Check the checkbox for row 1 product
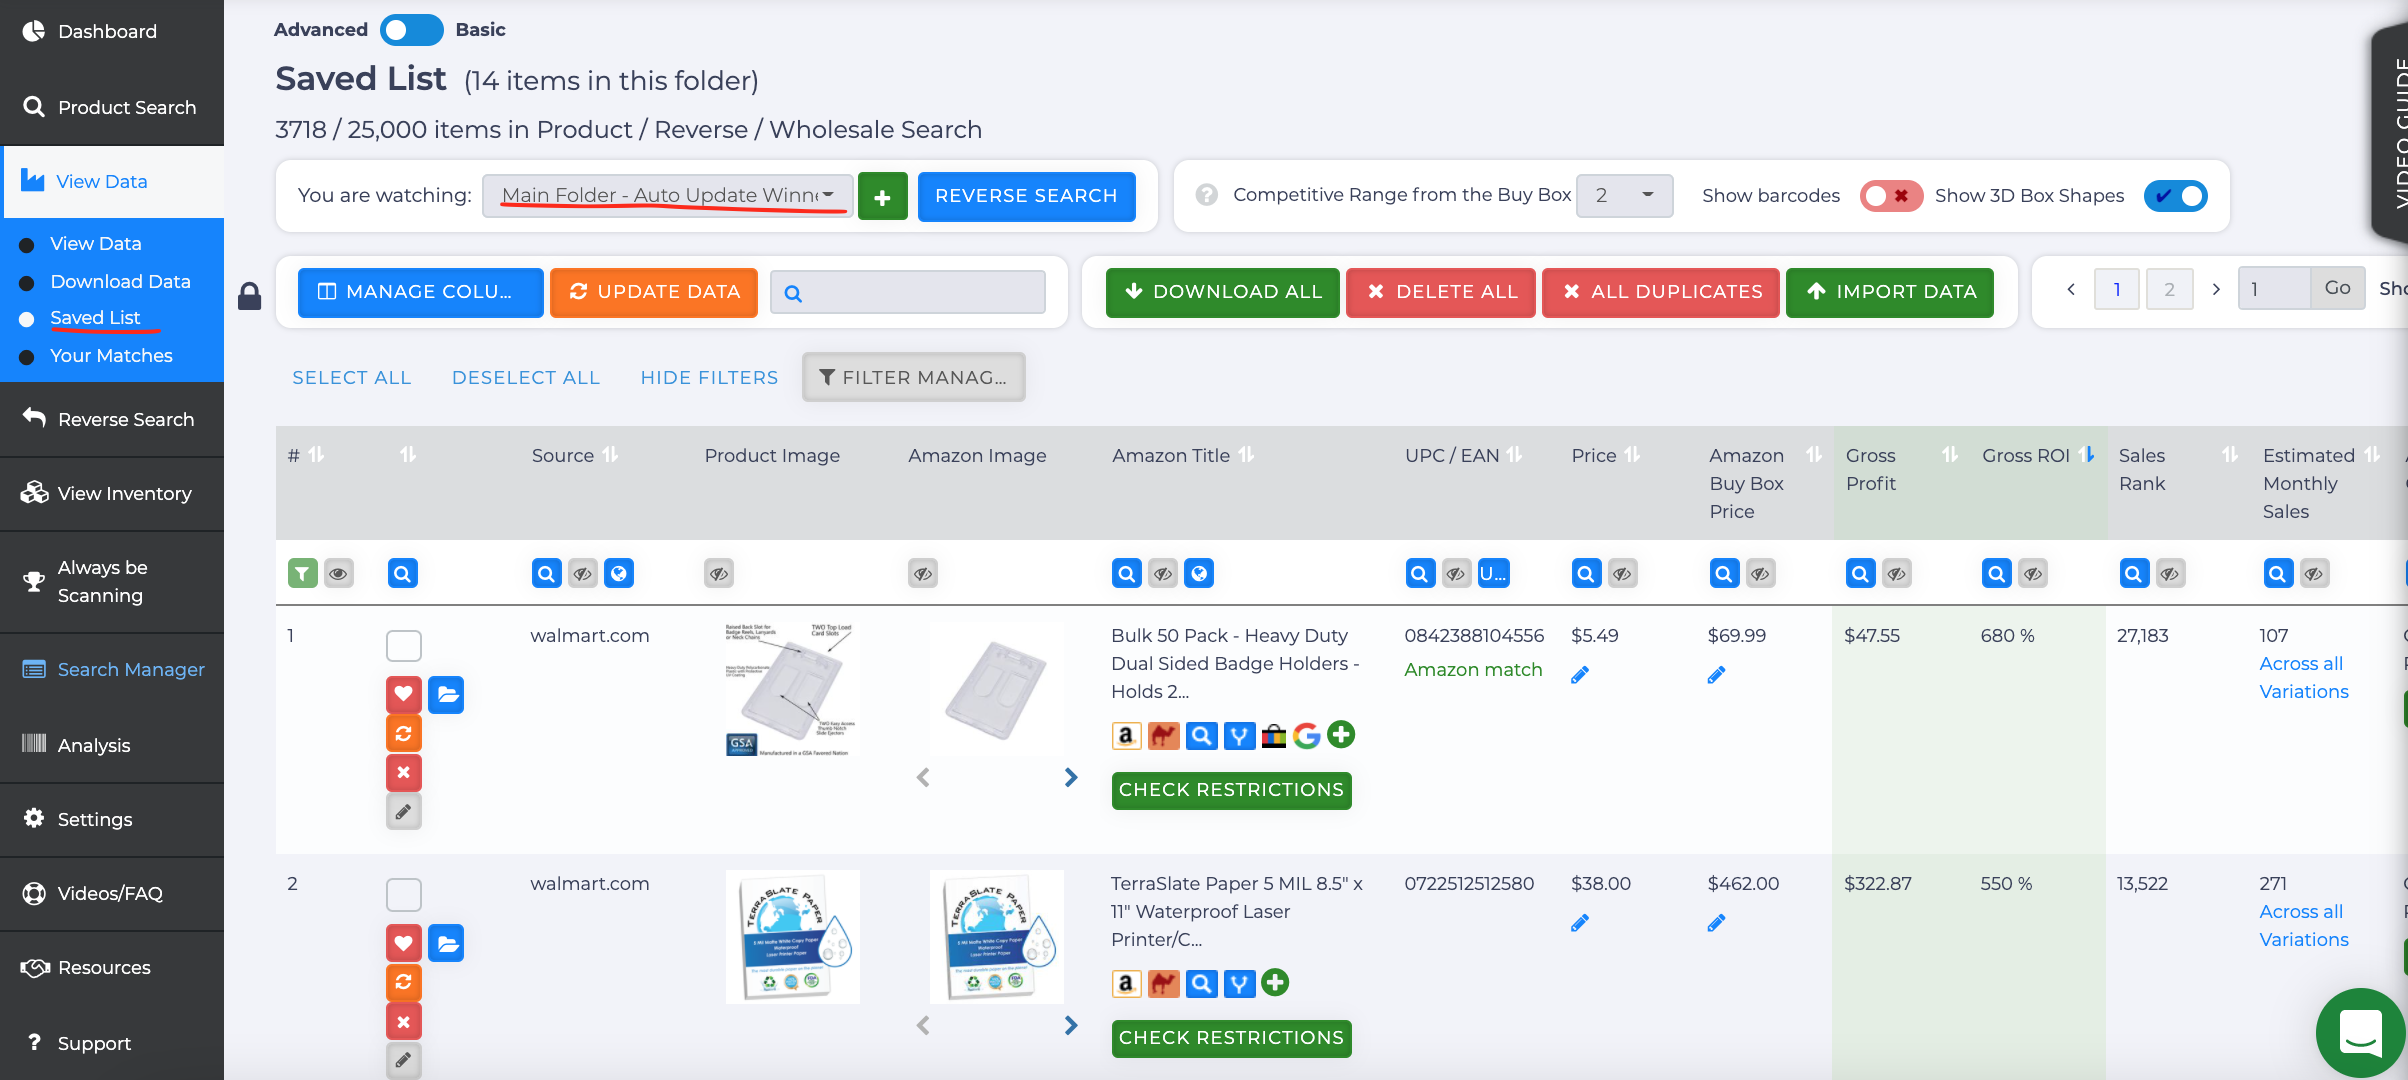Image resolution: width=2408 pixels, height=1080 pixels. click(x=403, y=645)
